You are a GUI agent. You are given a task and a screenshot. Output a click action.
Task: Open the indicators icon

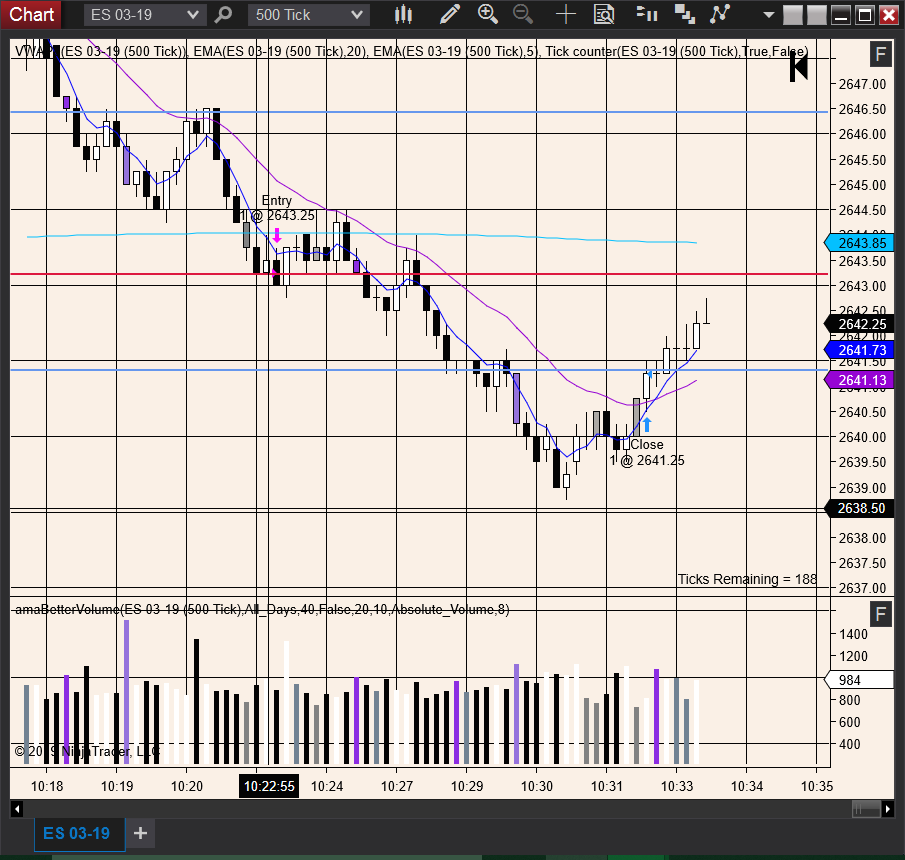pos(720,14)
